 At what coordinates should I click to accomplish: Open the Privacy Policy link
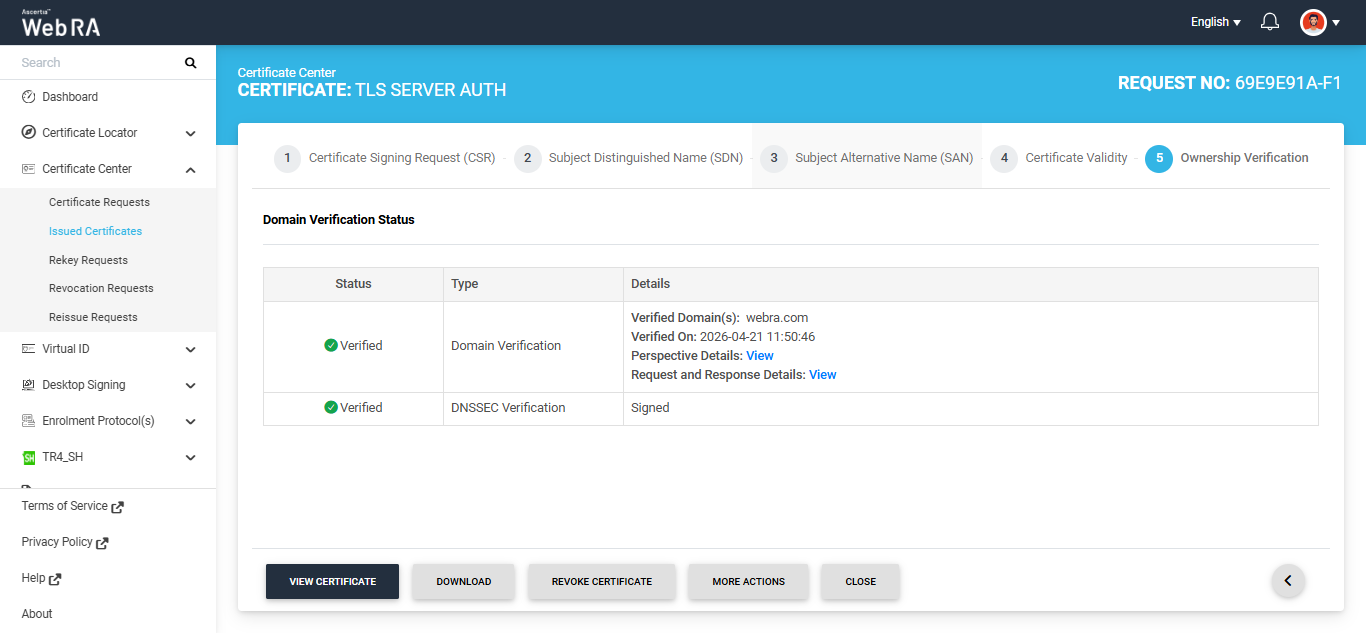point(57,542)
